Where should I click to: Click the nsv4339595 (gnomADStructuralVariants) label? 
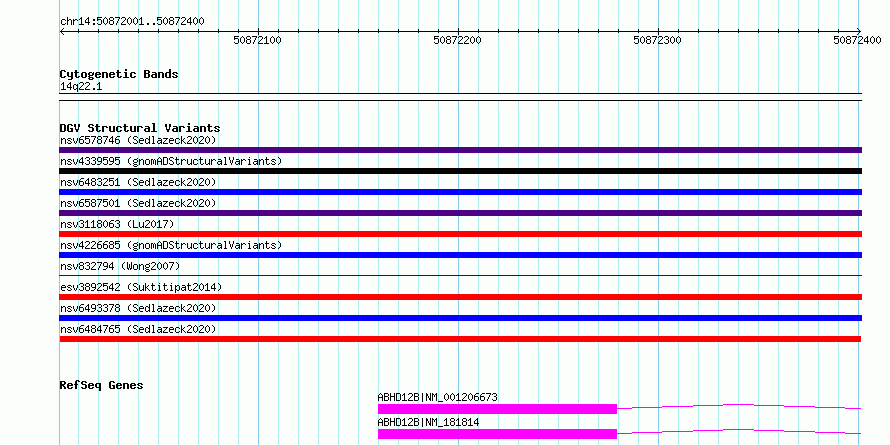[171, 161]
